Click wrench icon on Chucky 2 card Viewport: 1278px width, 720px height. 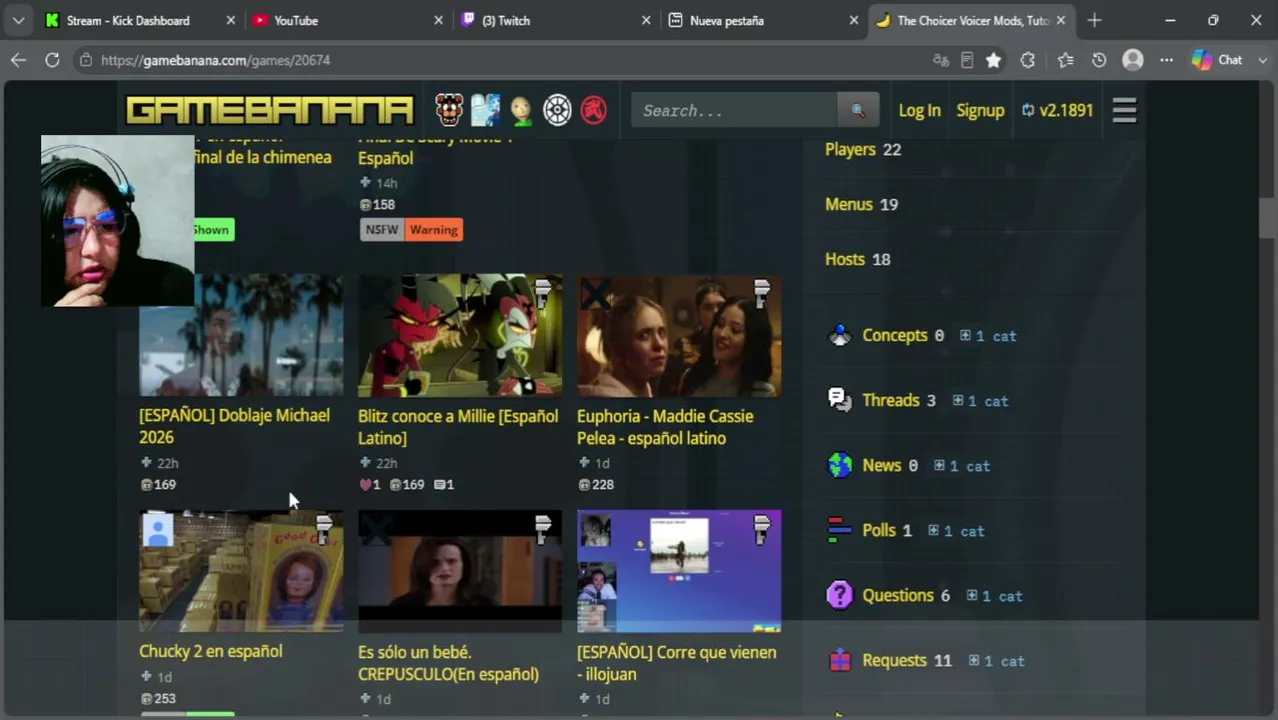(324, 528)
